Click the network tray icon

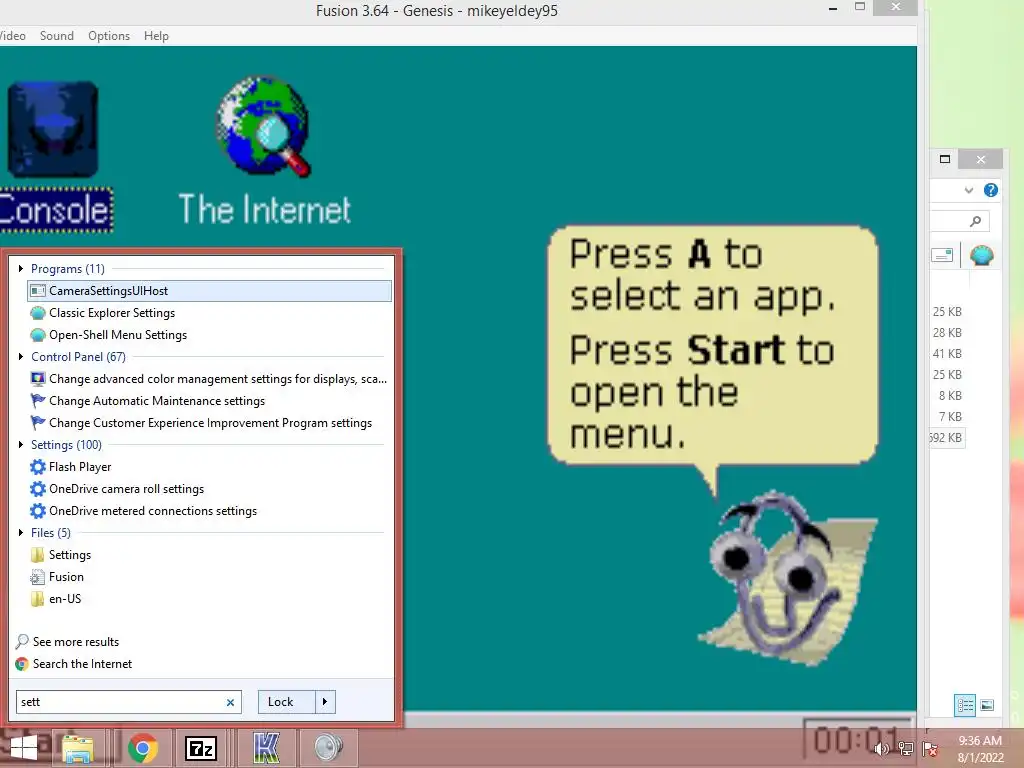coord(906,750)
